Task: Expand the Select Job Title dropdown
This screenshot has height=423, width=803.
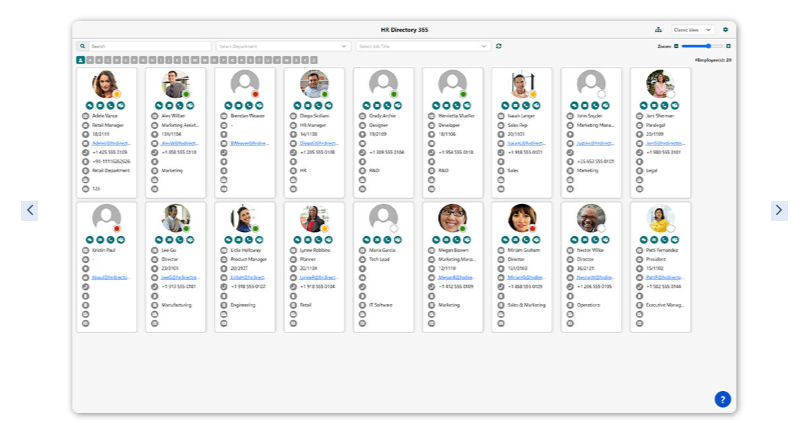Action: tap(423, 46)
